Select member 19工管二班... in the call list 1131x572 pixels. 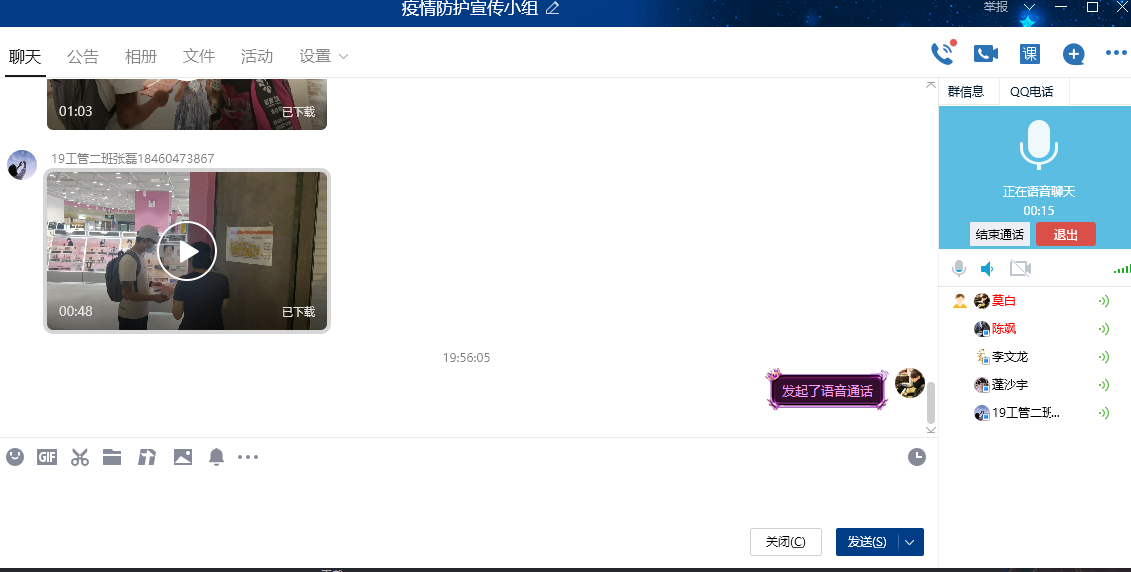click(x=1034, y=413)
